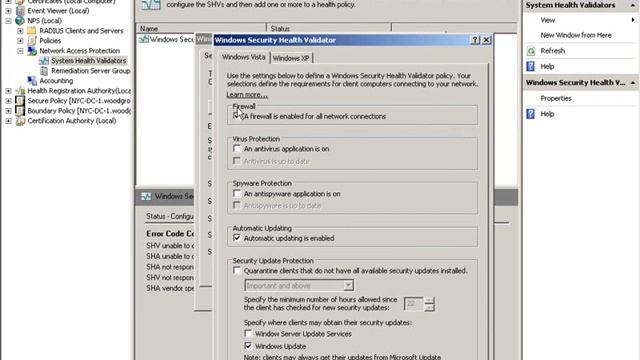The image size is (640, 360).
Task: Click the Policies node icon
Action: 31,41
